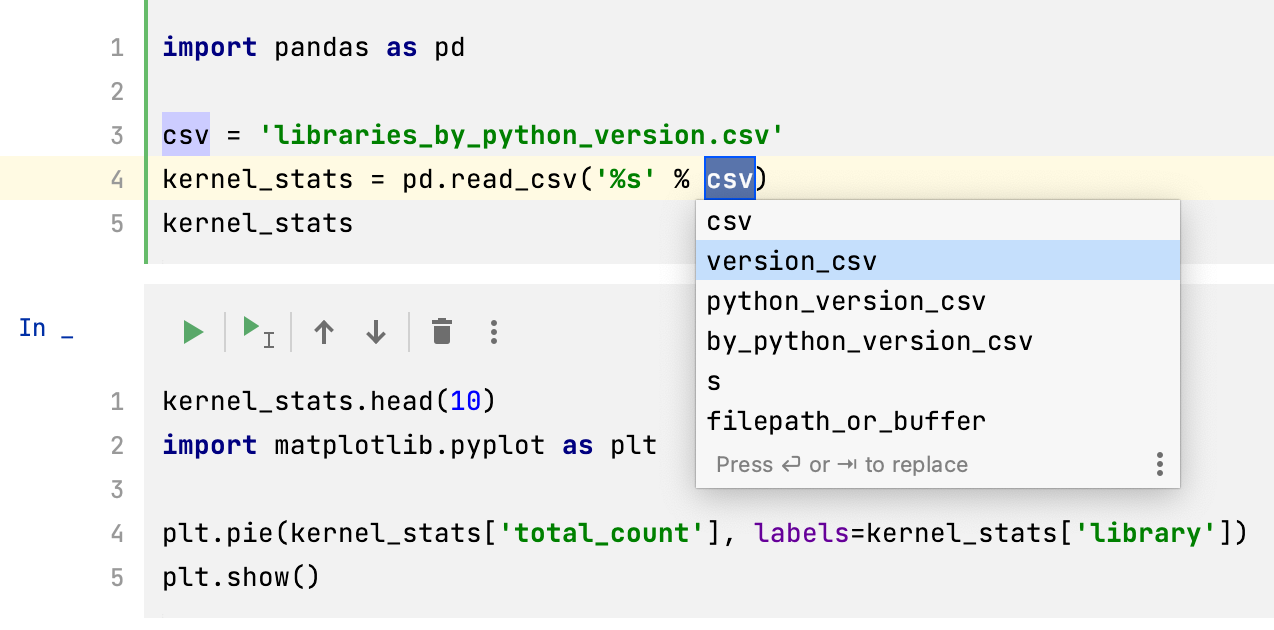Move the cell down using the down arrow
Screen dimensions: 1274x630
tap(376, 331)
